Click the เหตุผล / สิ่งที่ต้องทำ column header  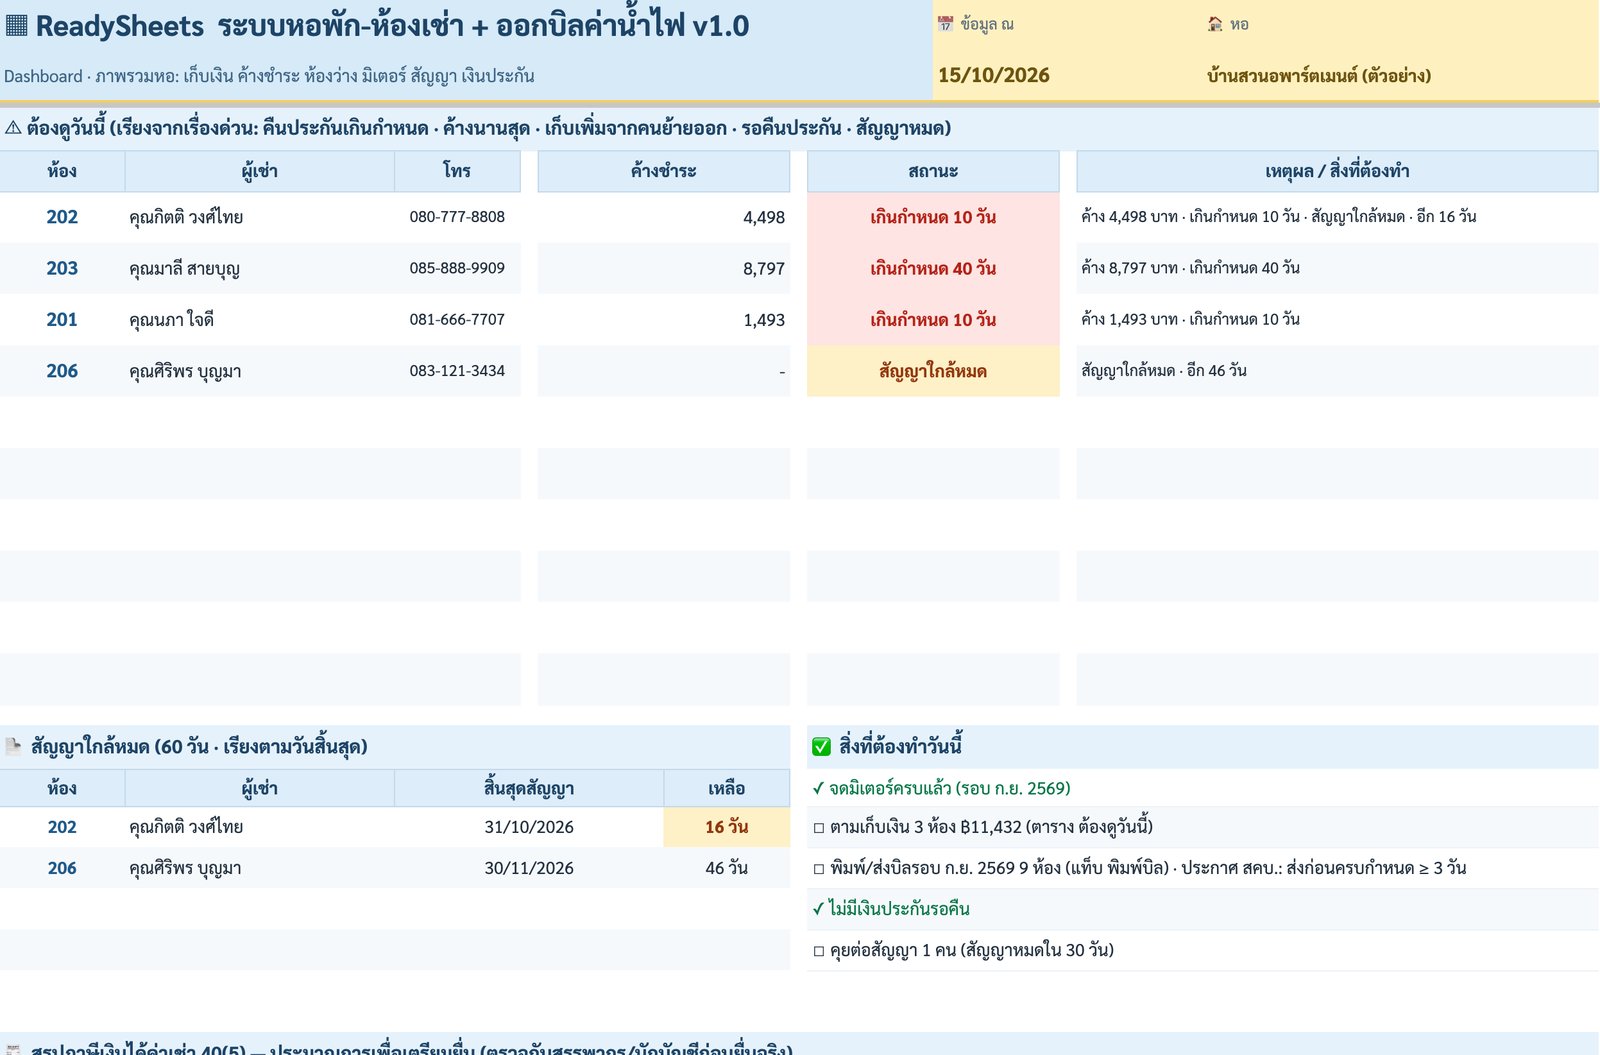click(1337, 171)
